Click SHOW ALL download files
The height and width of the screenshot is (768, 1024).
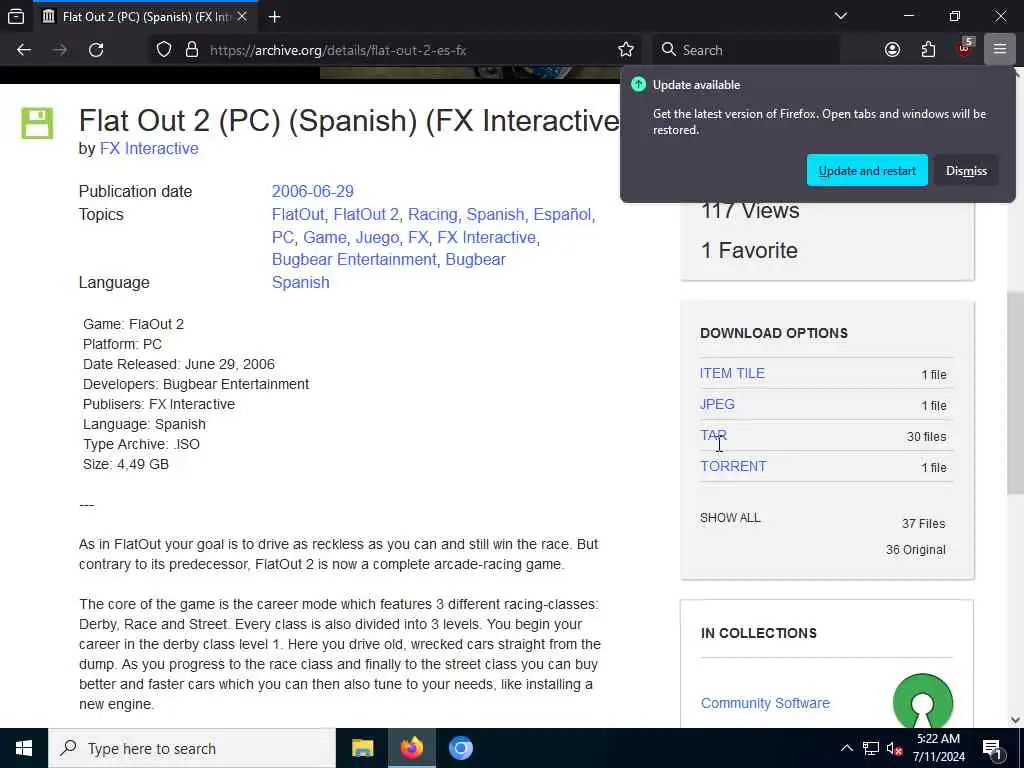pyautogui.click(x=730, y=518)
